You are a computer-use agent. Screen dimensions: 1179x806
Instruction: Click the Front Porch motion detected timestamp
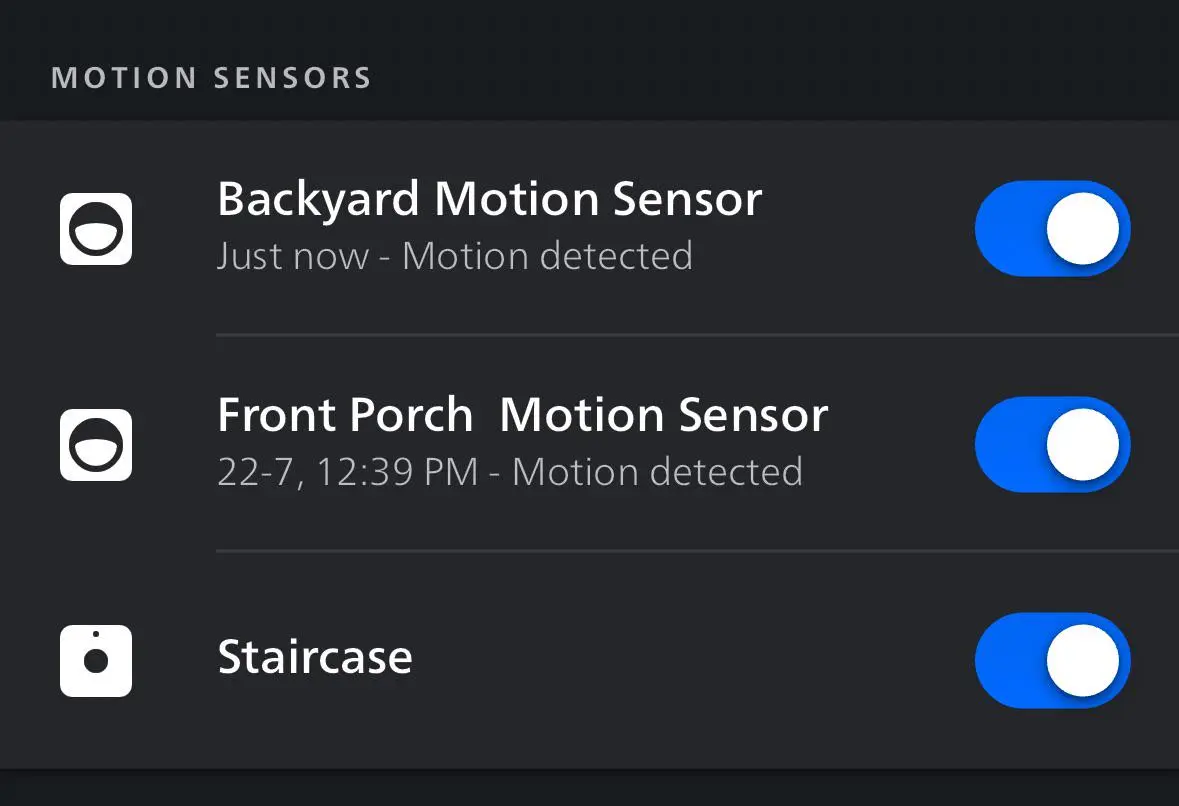point(510,471)
